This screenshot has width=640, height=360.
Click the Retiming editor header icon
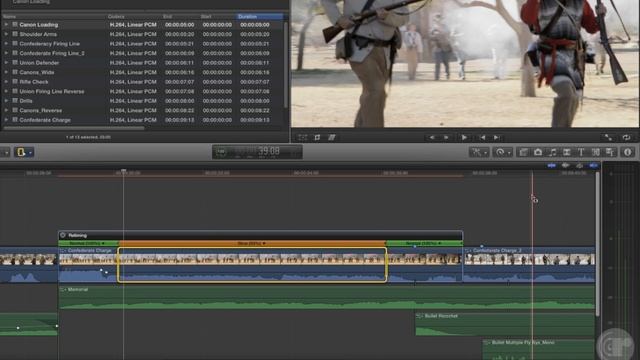tap(63, 235)
